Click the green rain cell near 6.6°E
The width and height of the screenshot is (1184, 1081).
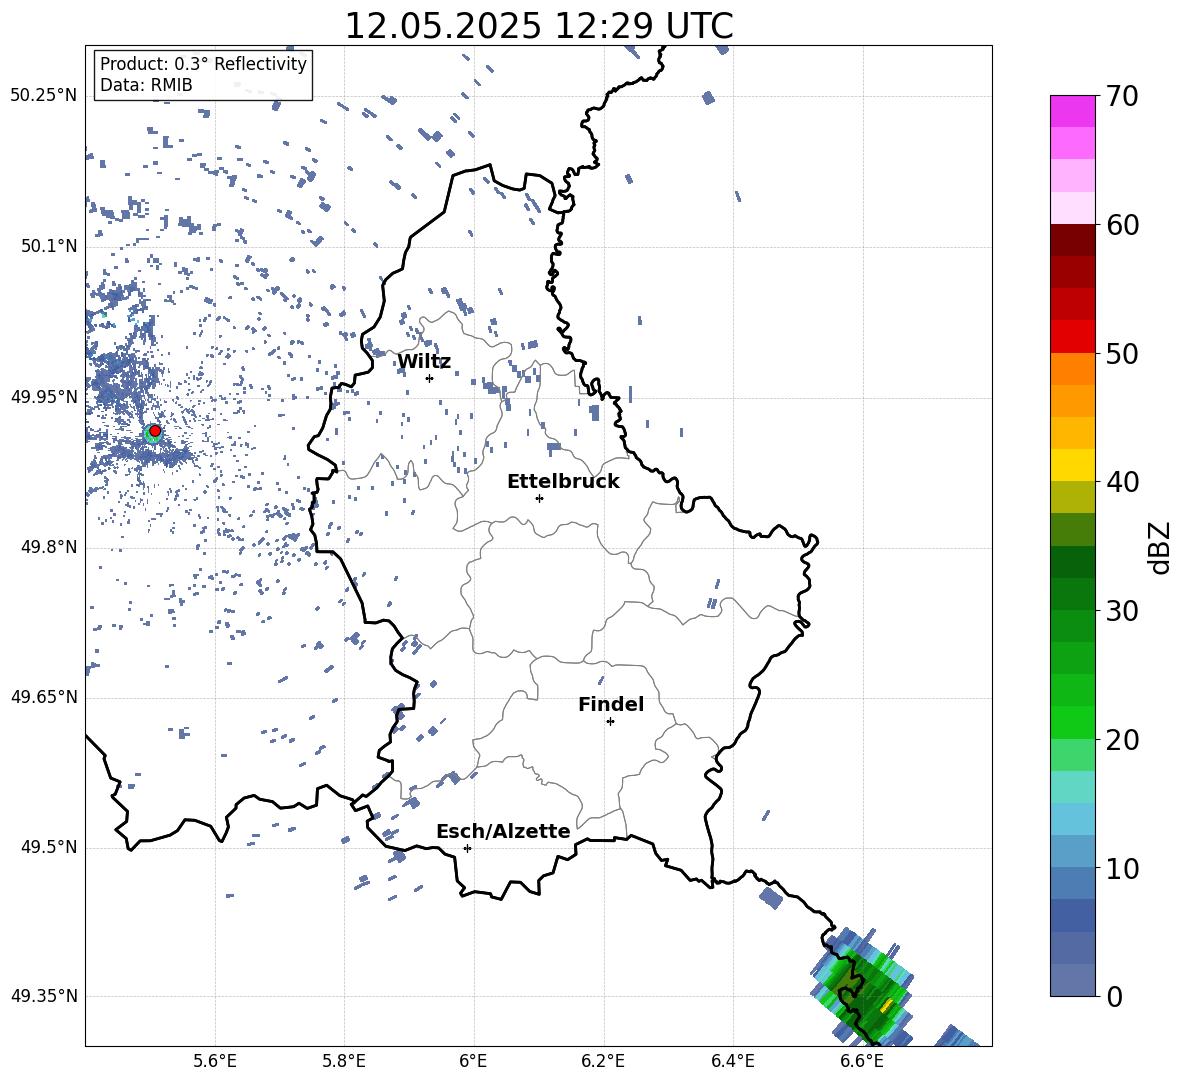pyautogui.click(x=863, y=989)
